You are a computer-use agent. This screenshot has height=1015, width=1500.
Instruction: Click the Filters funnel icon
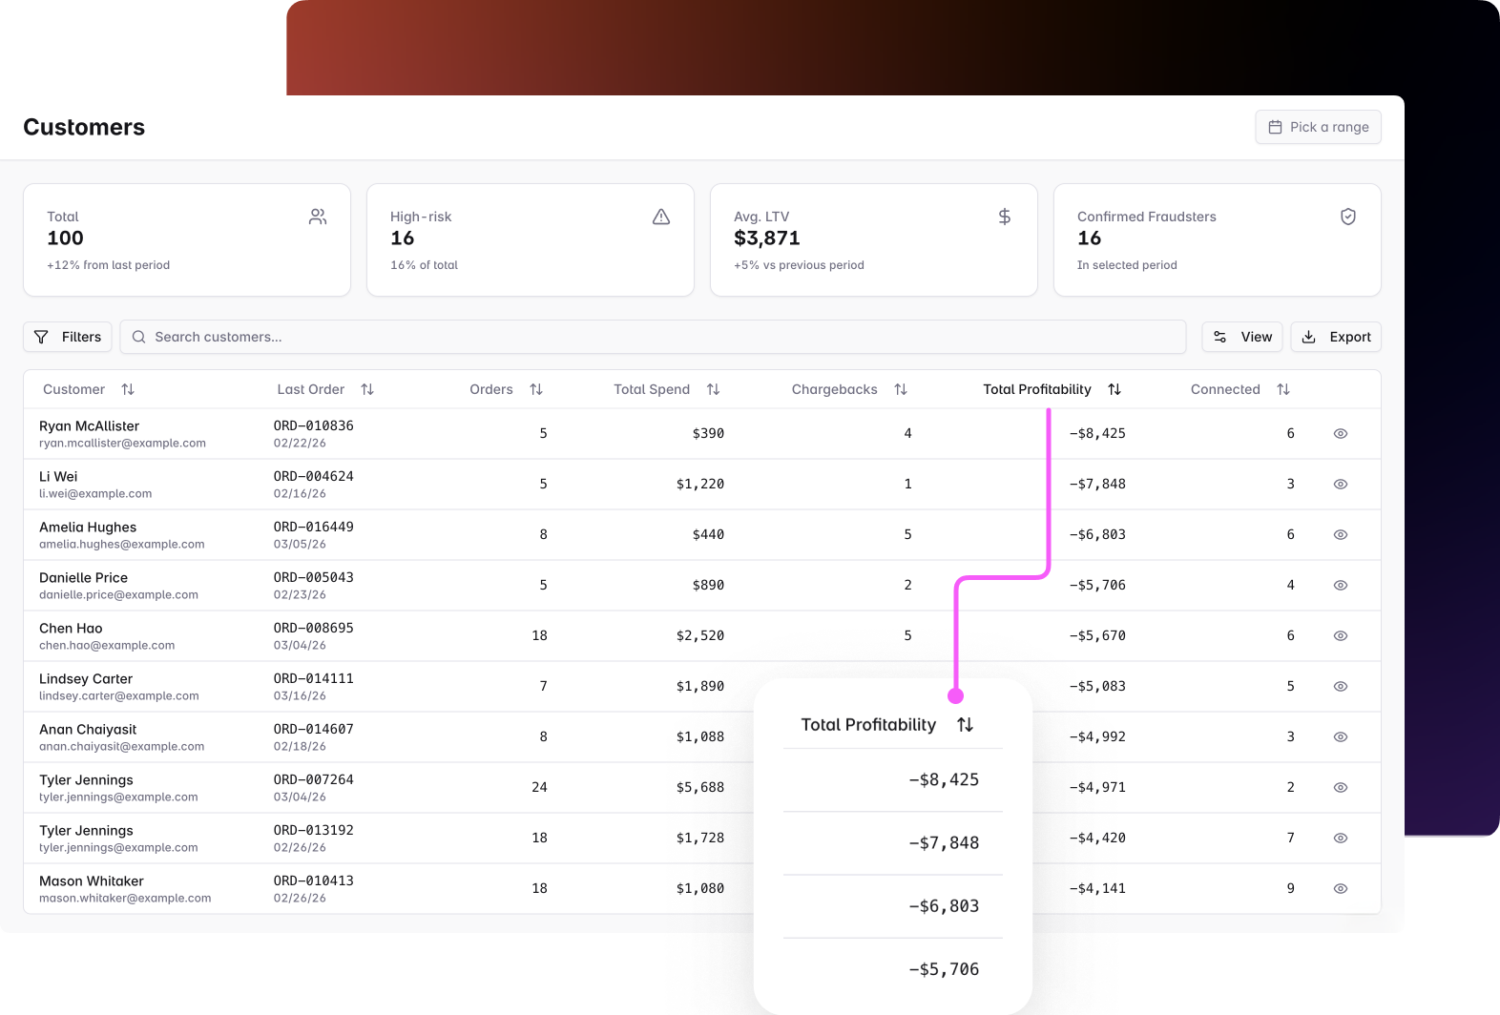pyautogui.click(x=41, y=337)
